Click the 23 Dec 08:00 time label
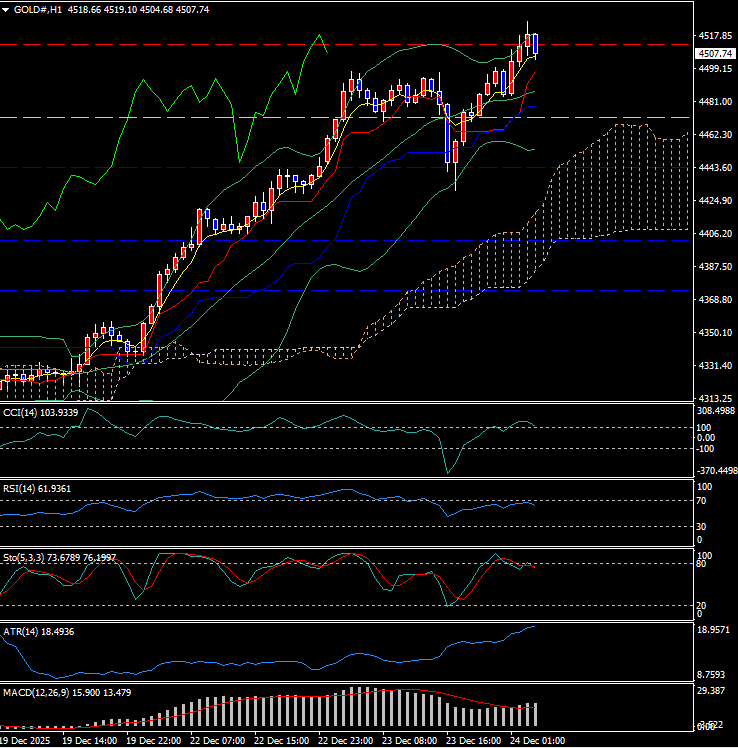This screenshot has height=748, width=738. click(410, 741)
